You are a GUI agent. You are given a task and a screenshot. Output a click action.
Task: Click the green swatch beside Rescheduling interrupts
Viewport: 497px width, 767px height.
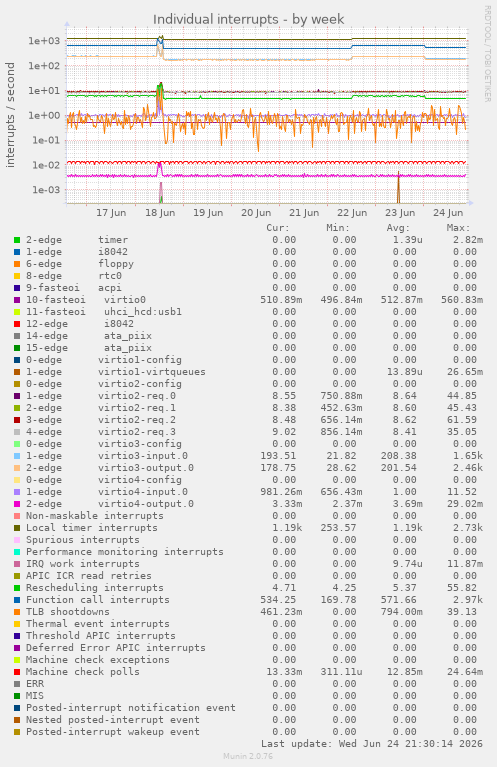17,588
